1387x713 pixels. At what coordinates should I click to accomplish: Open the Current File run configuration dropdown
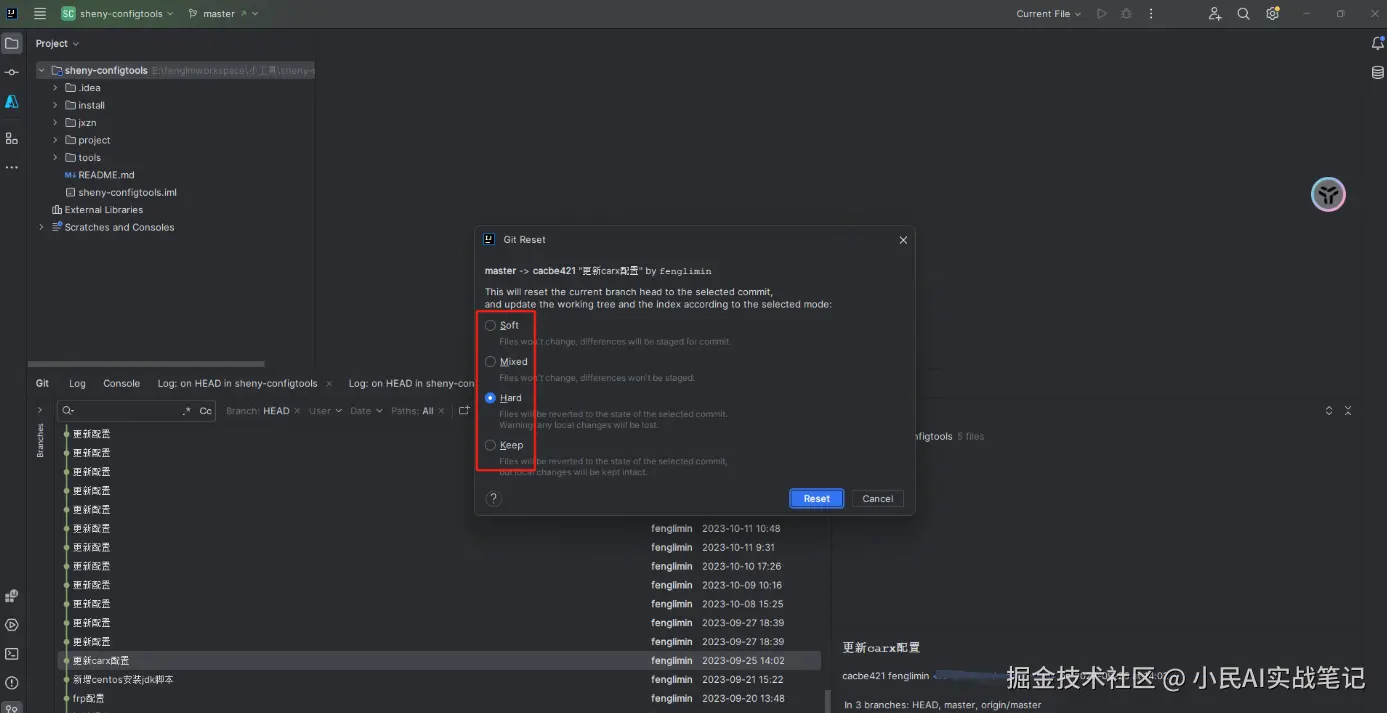[1049, 14]
